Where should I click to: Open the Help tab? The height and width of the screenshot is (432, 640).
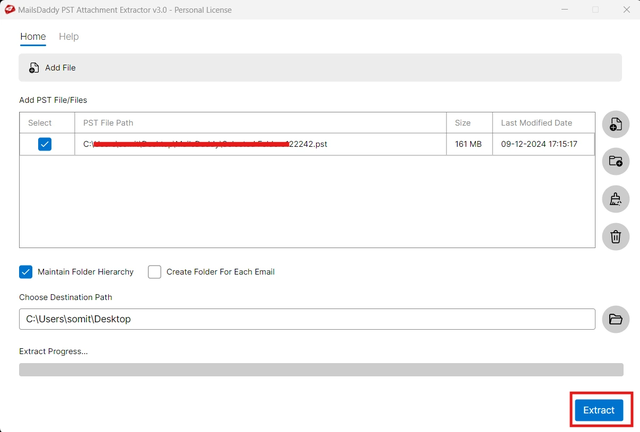pos(69,37)
